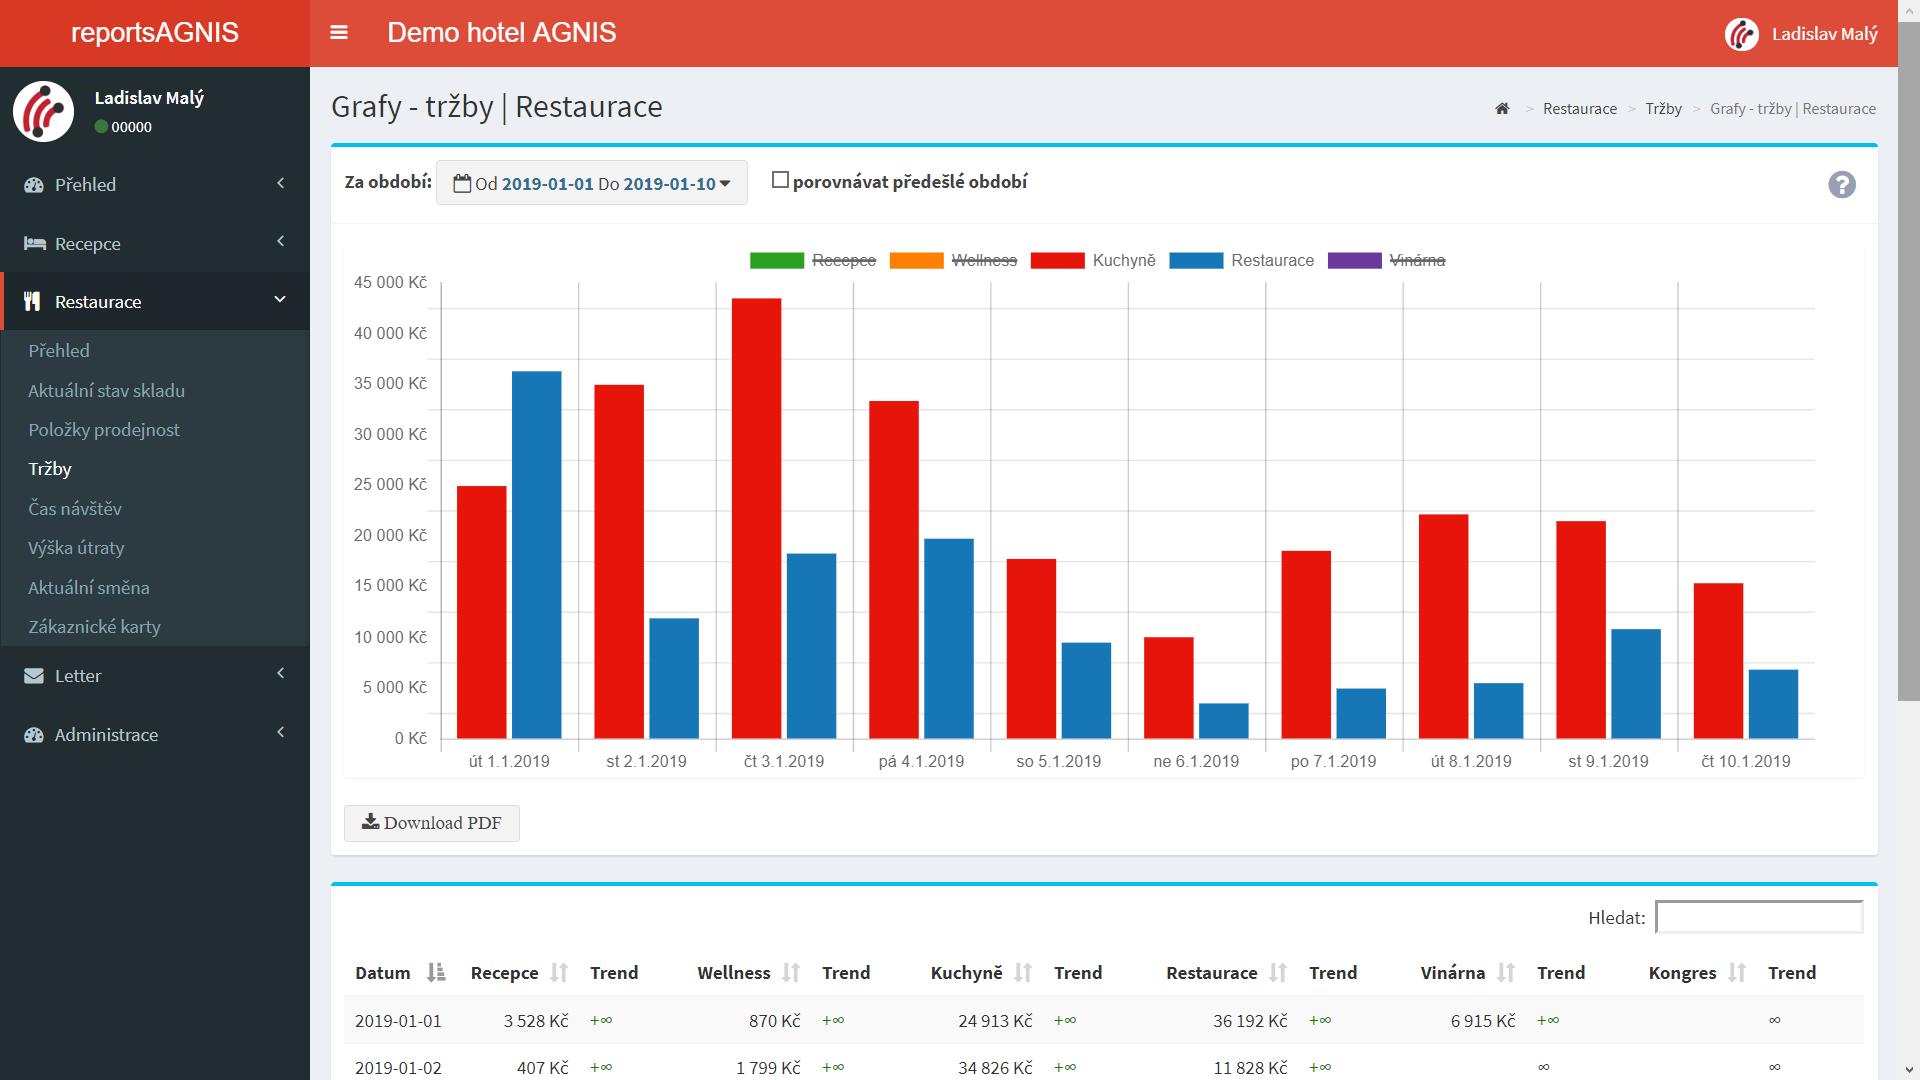Click the Recepce column sort icon
Screen dimensions: 1920x1080
pyautogui.click(x=559, y=973)
